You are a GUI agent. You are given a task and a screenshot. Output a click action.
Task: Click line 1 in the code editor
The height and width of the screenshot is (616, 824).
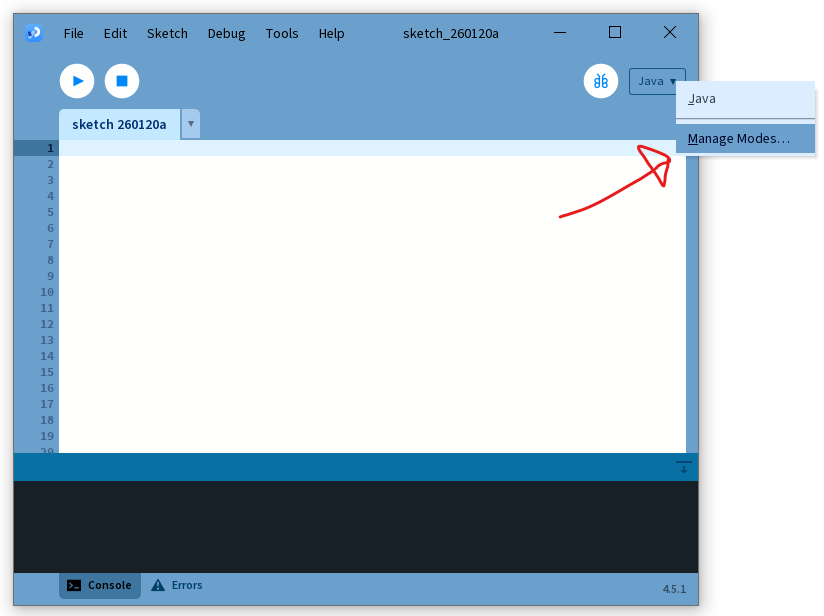click(350, 148)
